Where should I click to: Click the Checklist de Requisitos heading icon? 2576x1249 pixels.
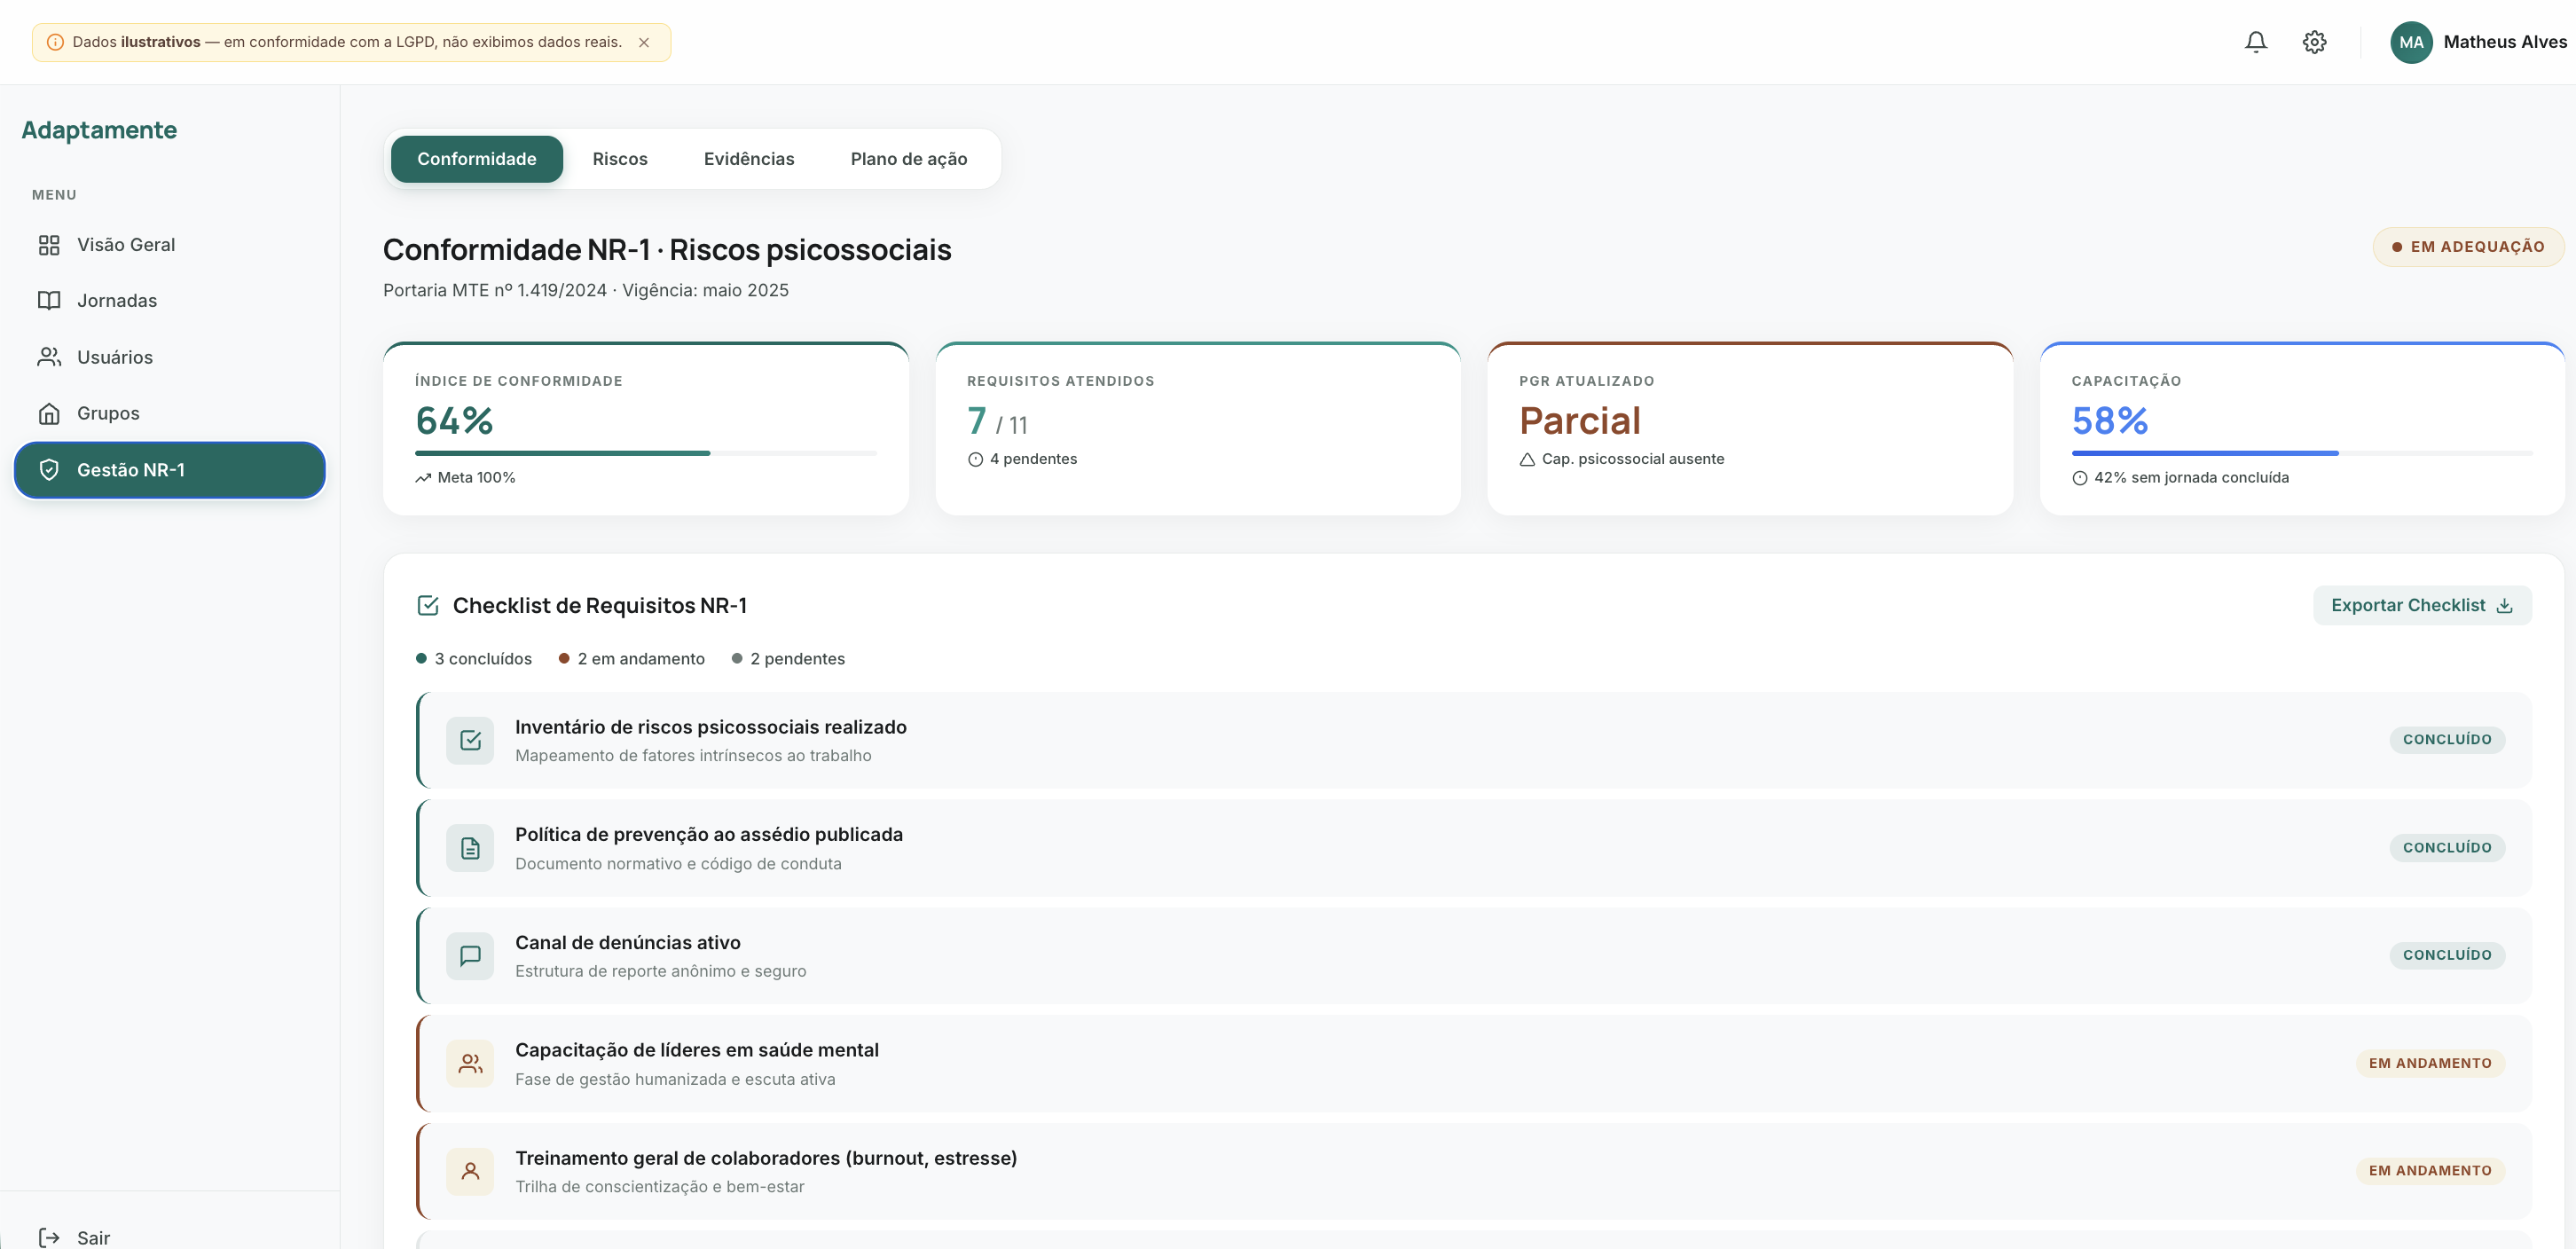(x=428, y=605)
